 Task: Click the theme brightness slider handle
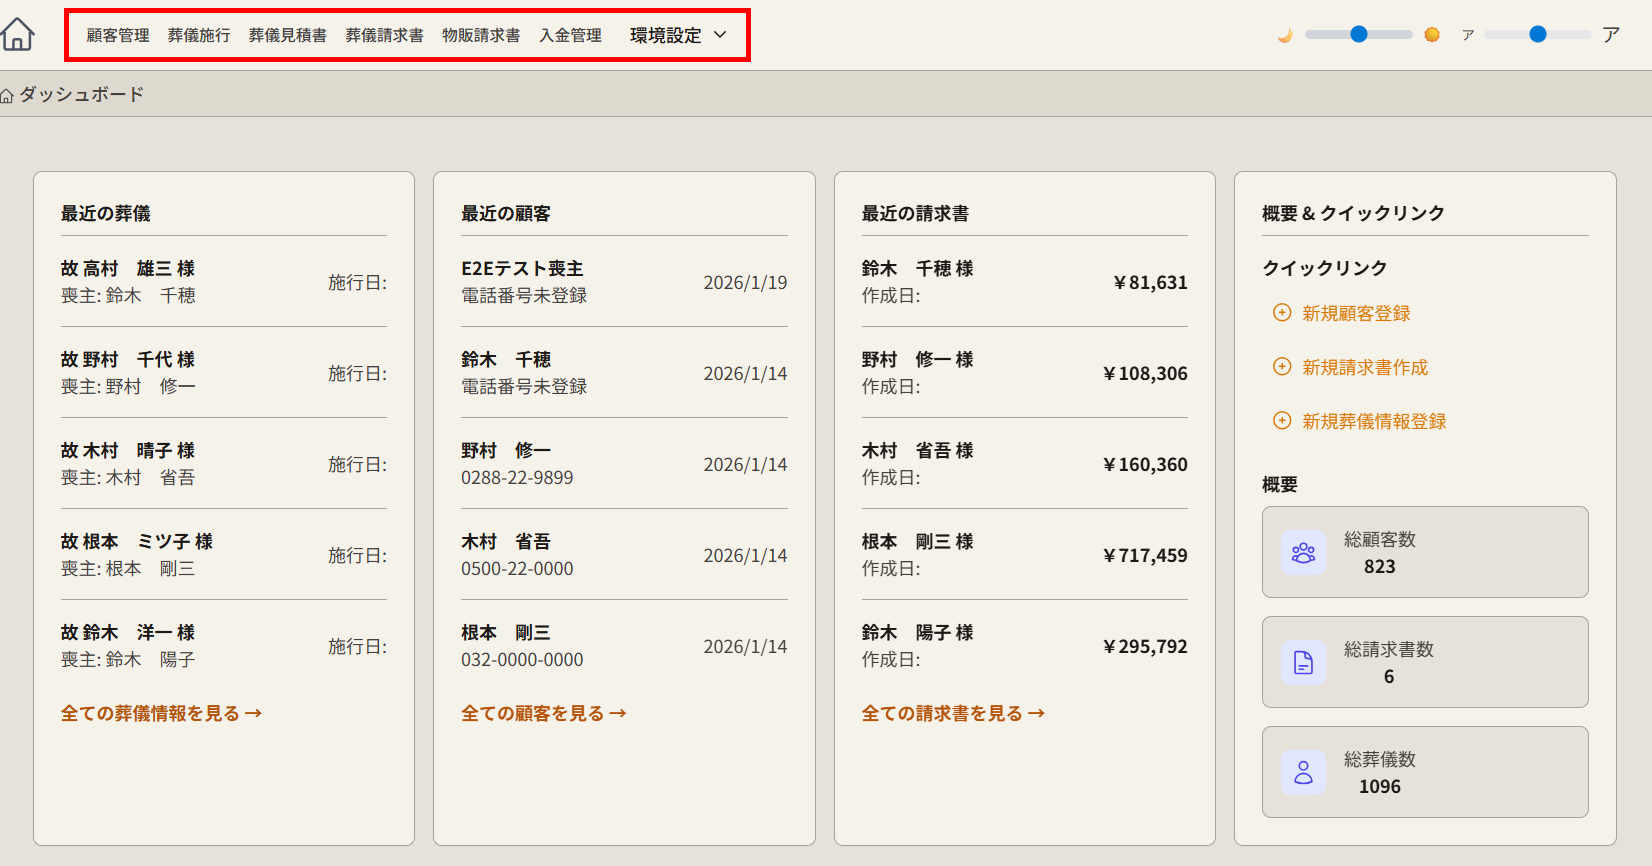[1358, 34]
